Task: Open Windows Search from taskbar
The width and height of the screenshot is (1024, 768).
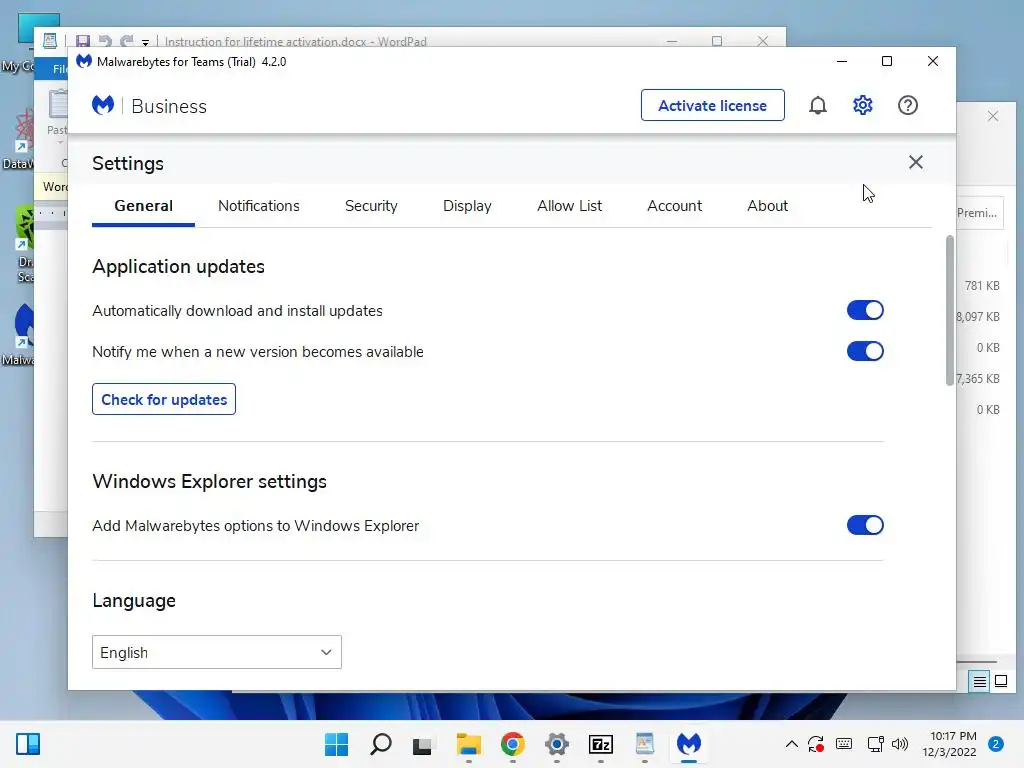Action: pos(381,744)
